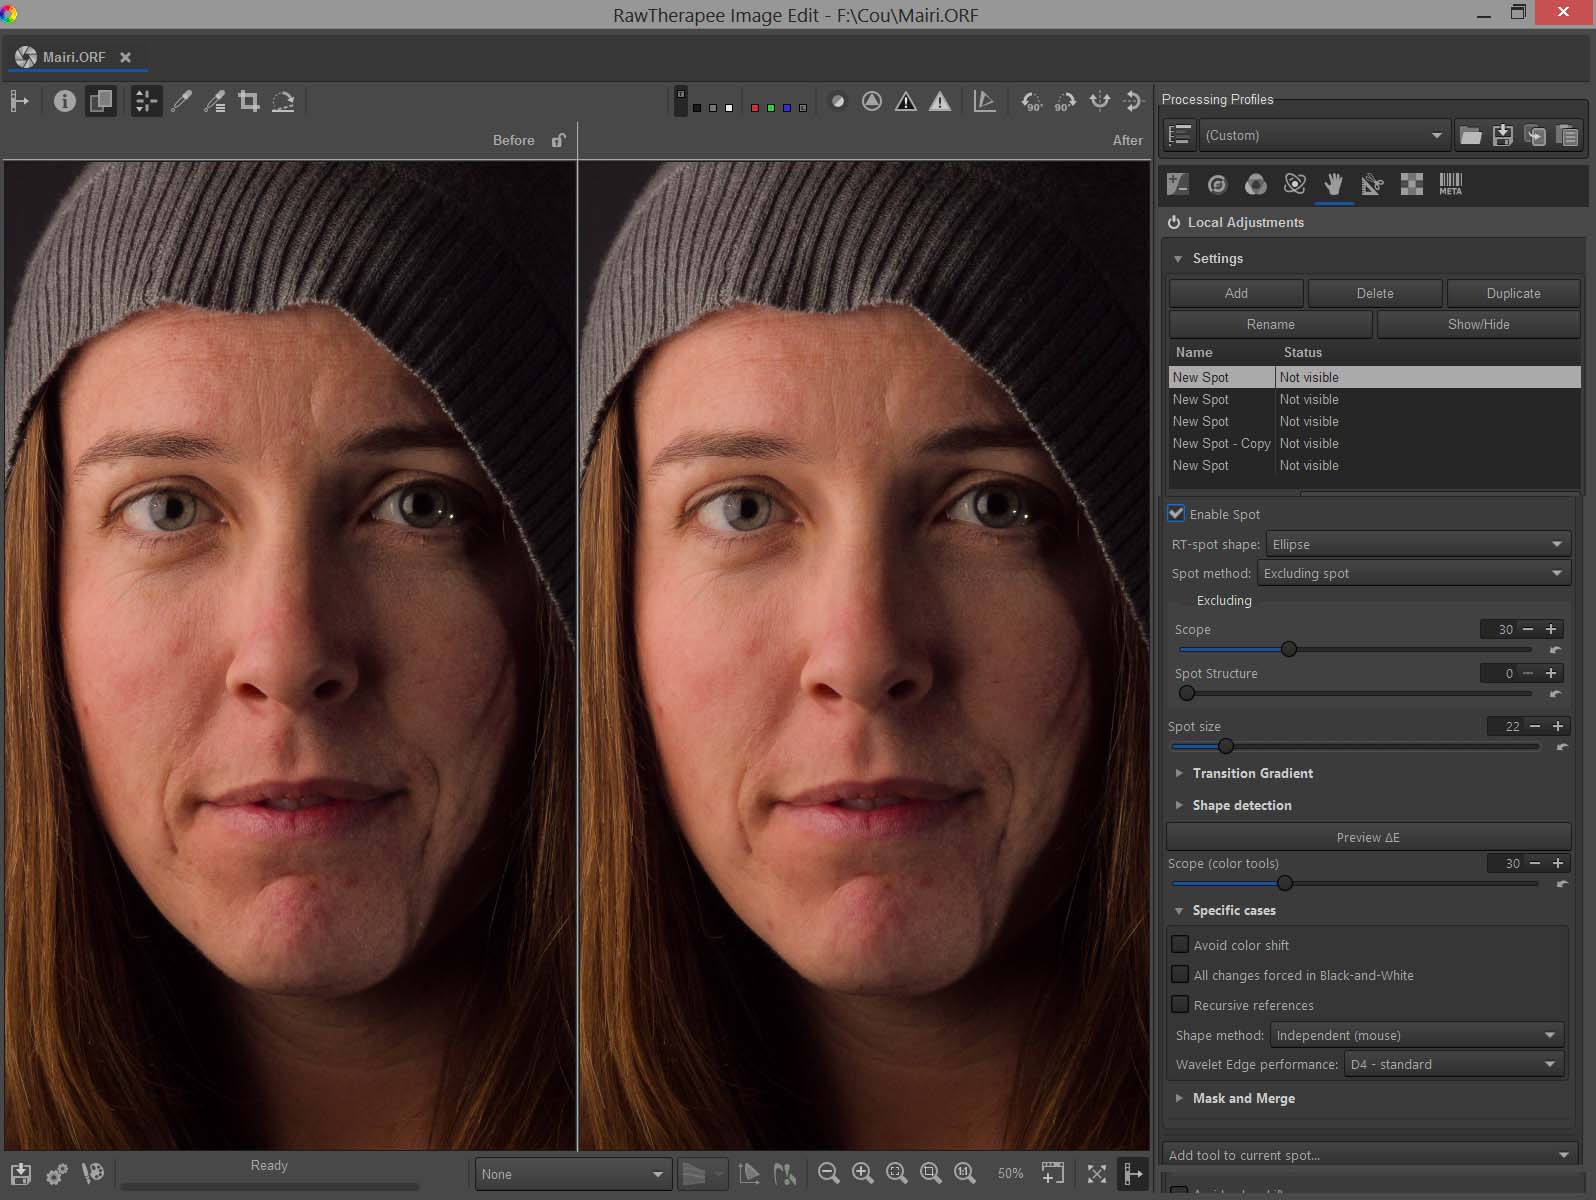This screenshot has height=1200, width=1596.
Task: Increase Spot size with the plus button
Action: 1558,726
